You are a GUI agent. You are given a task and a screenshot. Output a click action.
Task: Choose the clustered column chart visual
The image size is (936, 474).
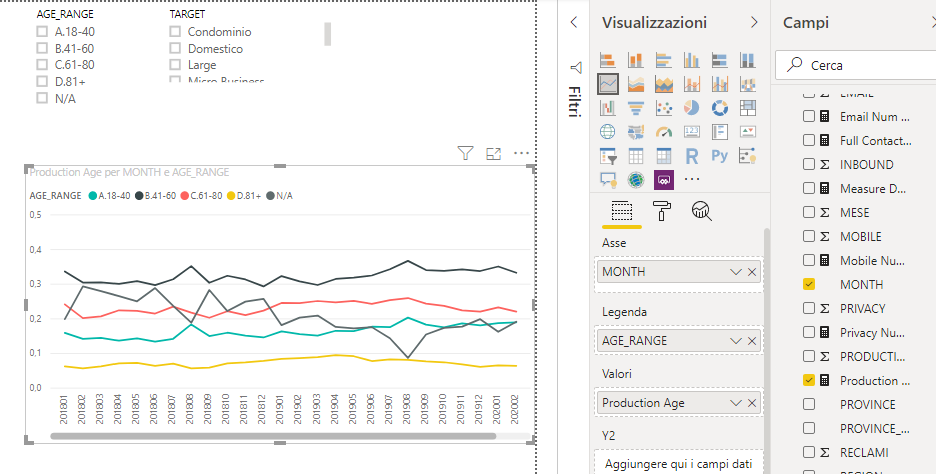click(692, 60)
